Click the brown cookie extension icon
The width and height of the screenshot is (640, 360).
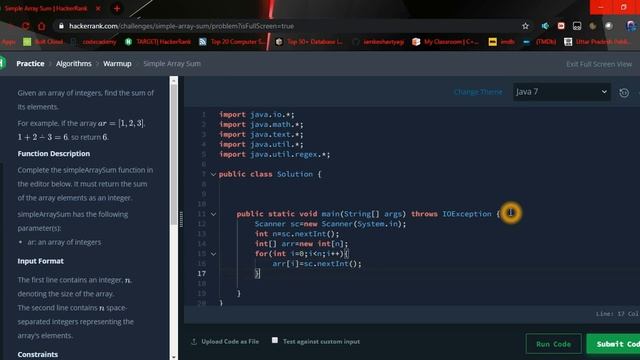click(x=593, y=26)
